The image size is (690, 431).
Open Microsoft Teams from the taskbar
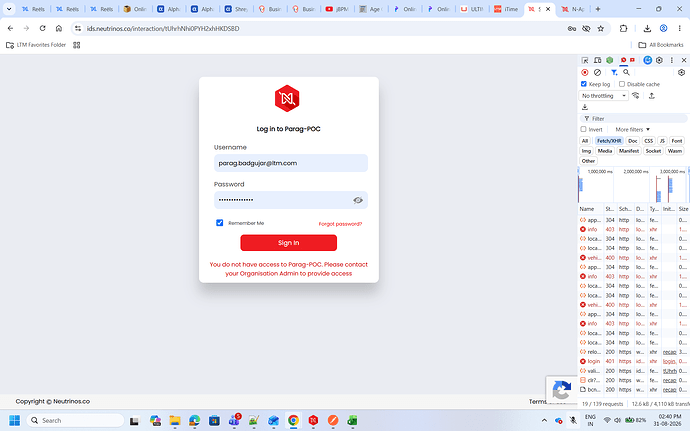[234, 420]
